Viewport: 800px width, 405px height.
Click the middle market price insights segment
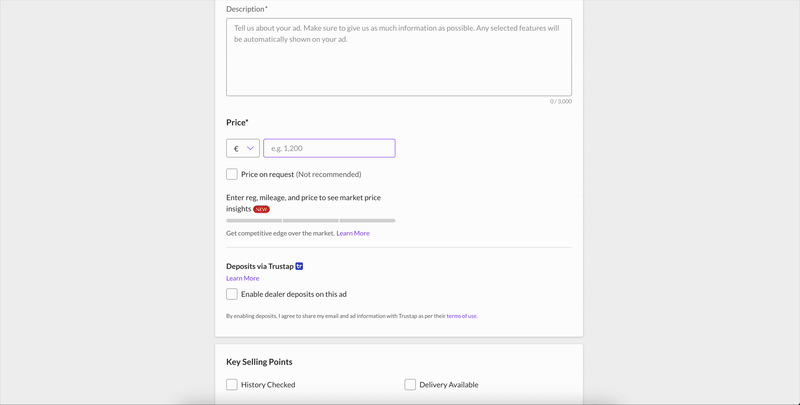pyautogui.click(x=311, y=220)
